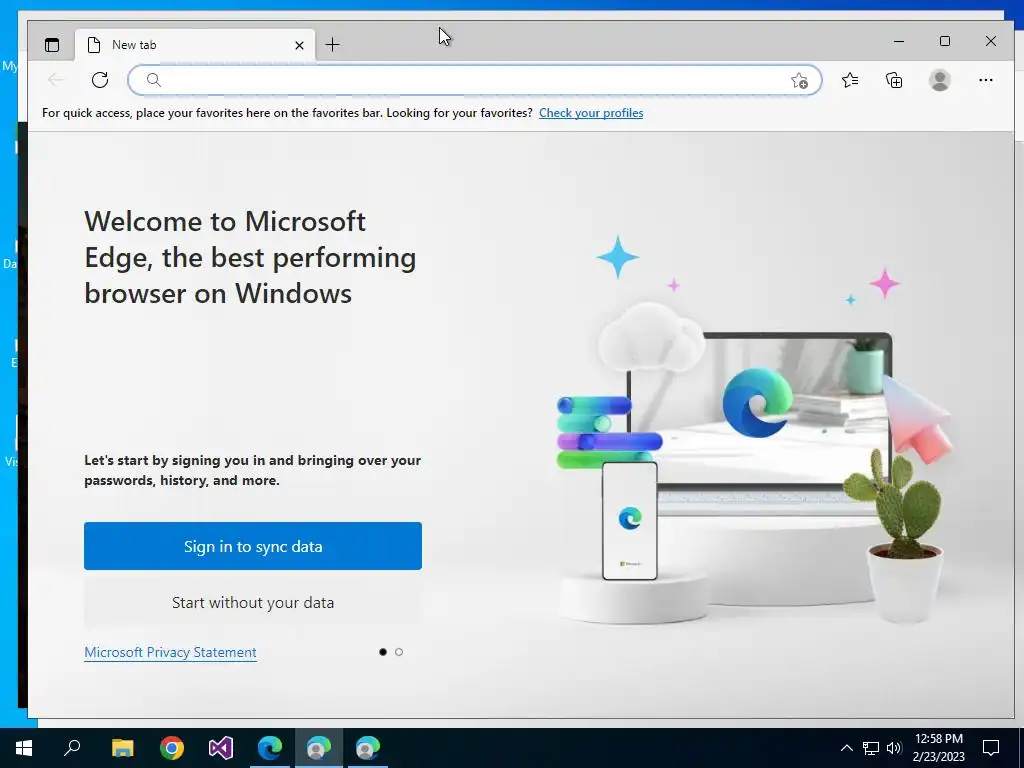This screenshot has width=1024, height=768.
Task: Focus the address bar search field
Action: click(475, 80)
